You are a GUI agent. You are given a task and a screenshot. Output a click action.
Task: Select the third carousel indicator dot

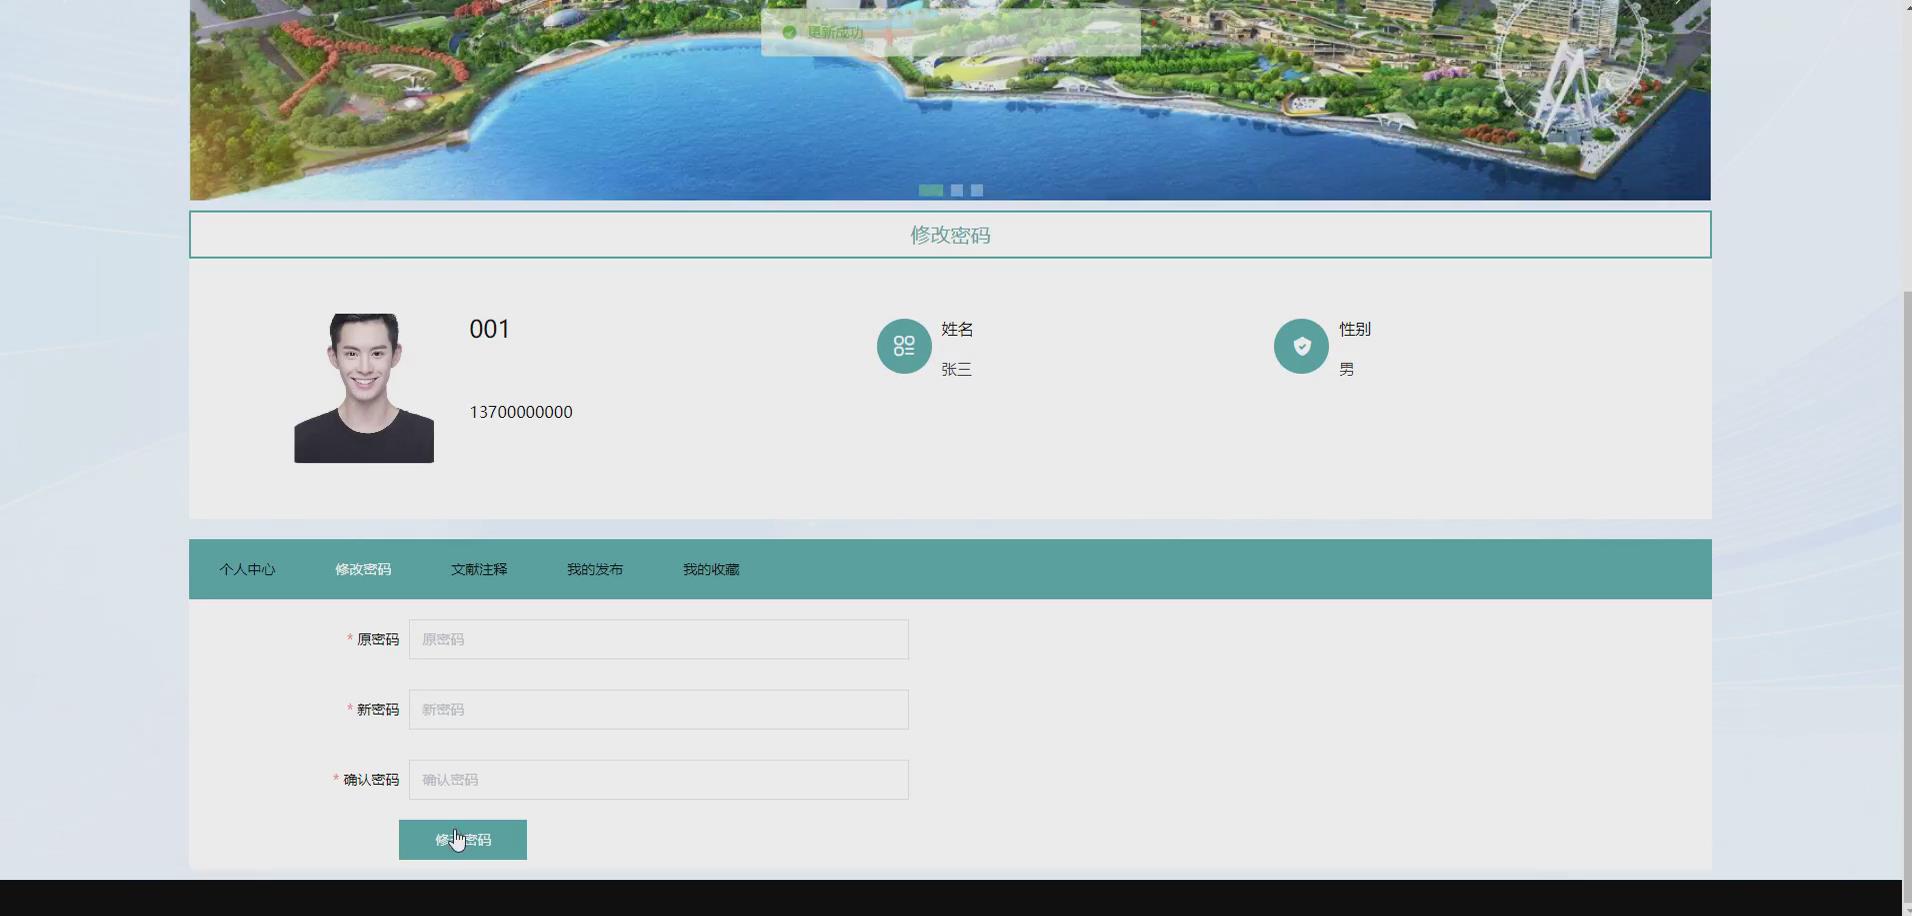pos(977,190)
